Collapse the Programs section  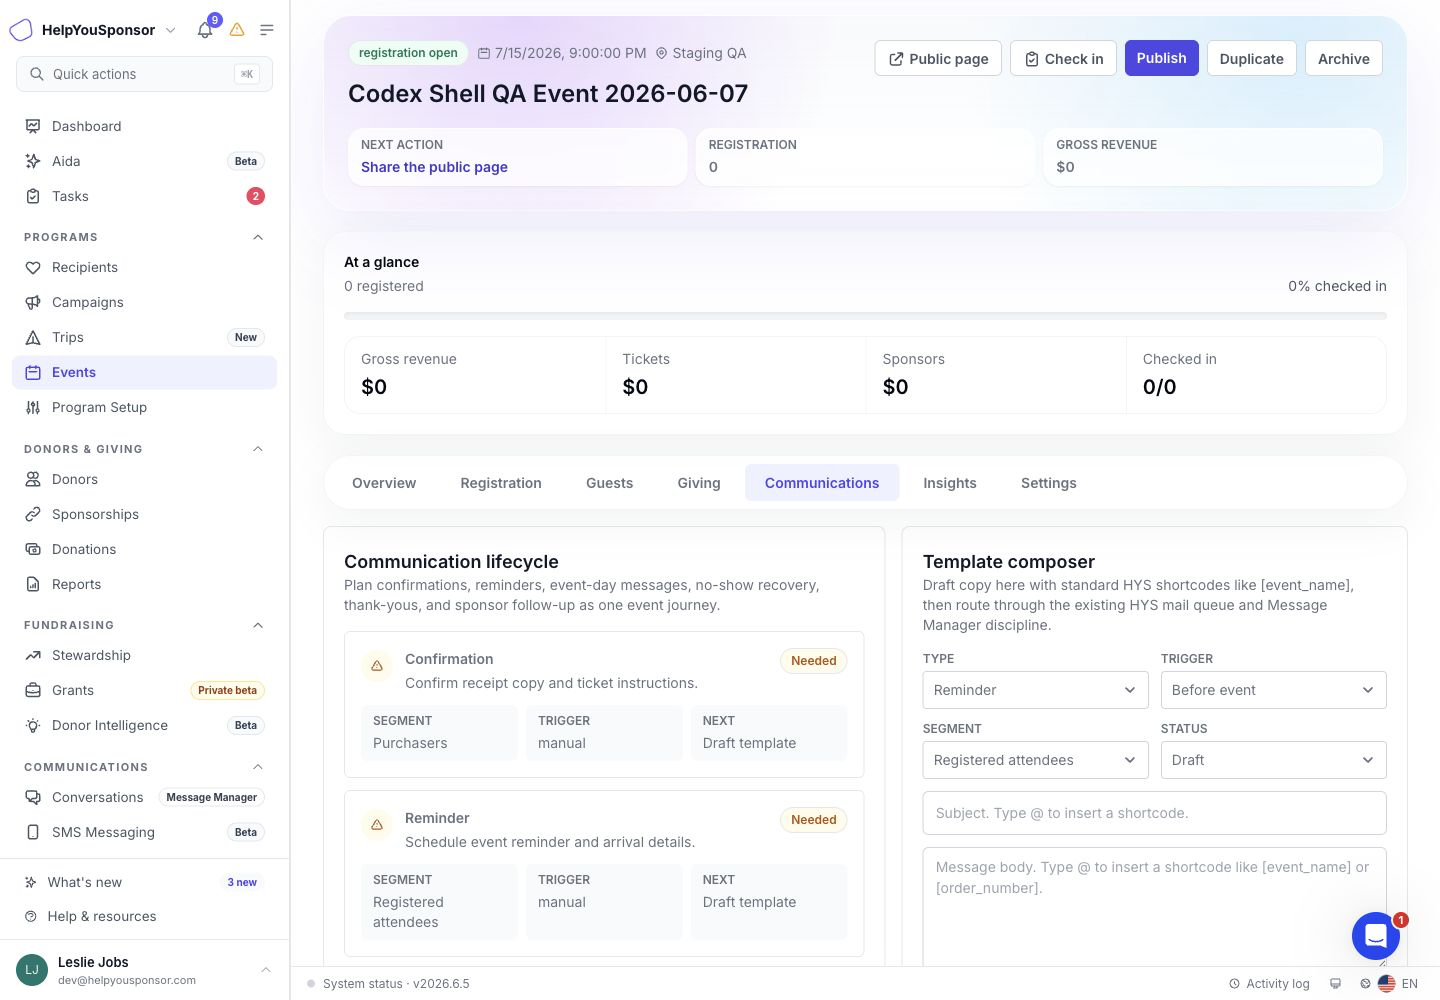pos(258,237)
